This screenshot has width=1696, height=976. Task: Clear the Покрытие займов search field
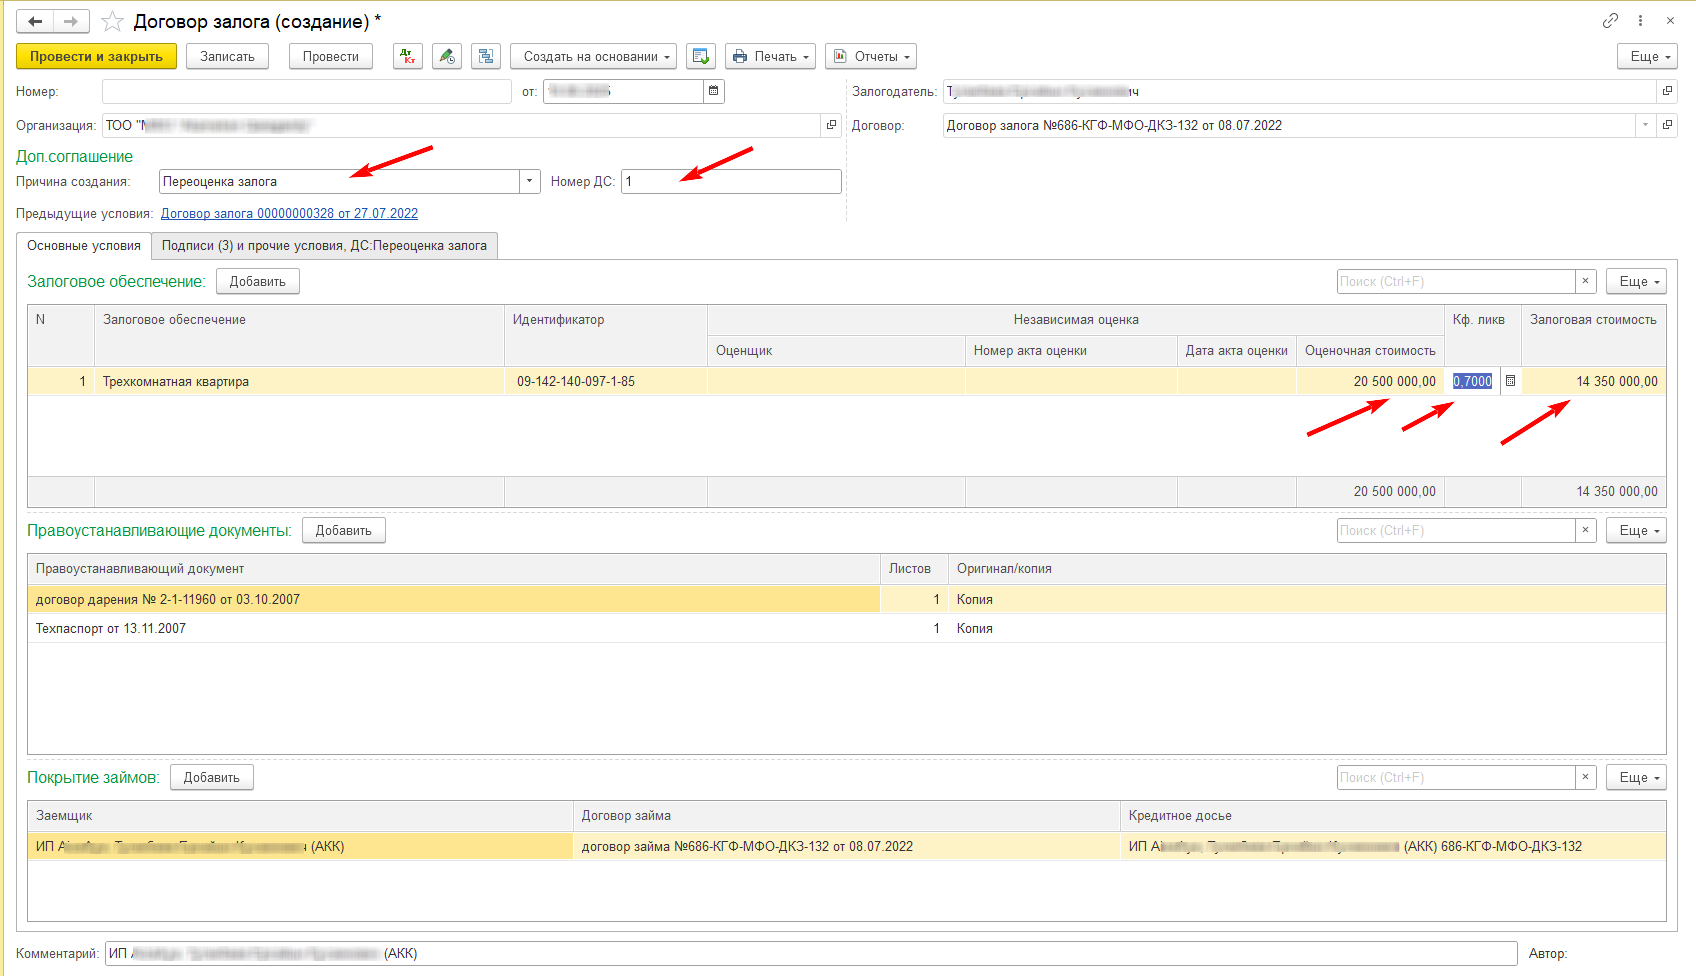(x=1585, y=777)
